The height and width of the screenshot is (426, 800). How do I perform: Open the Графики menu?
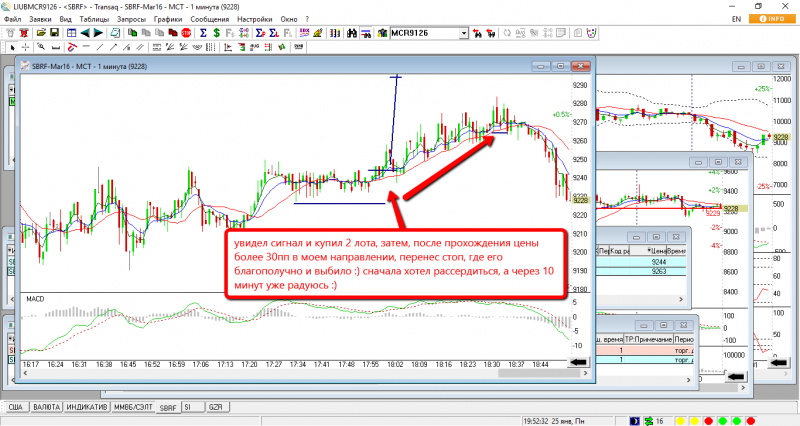click(168, 19)
